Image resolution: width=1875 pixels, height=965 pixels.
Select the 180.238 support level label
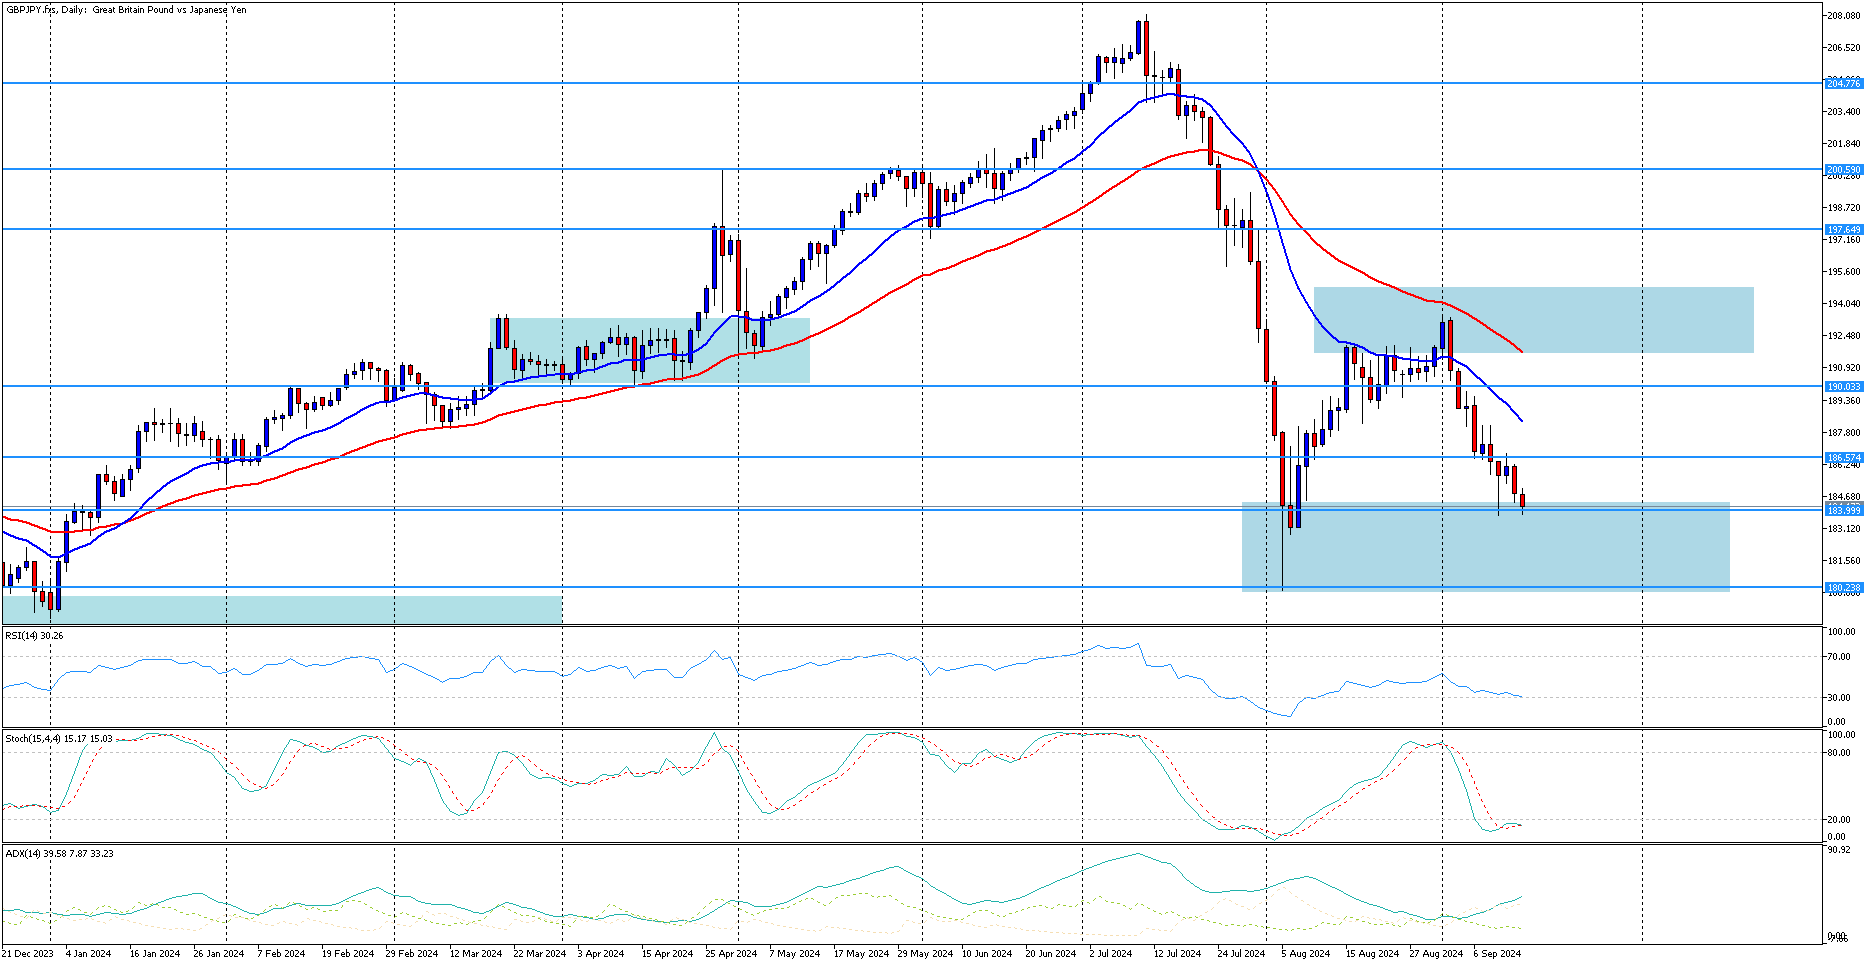(1844, 588)
